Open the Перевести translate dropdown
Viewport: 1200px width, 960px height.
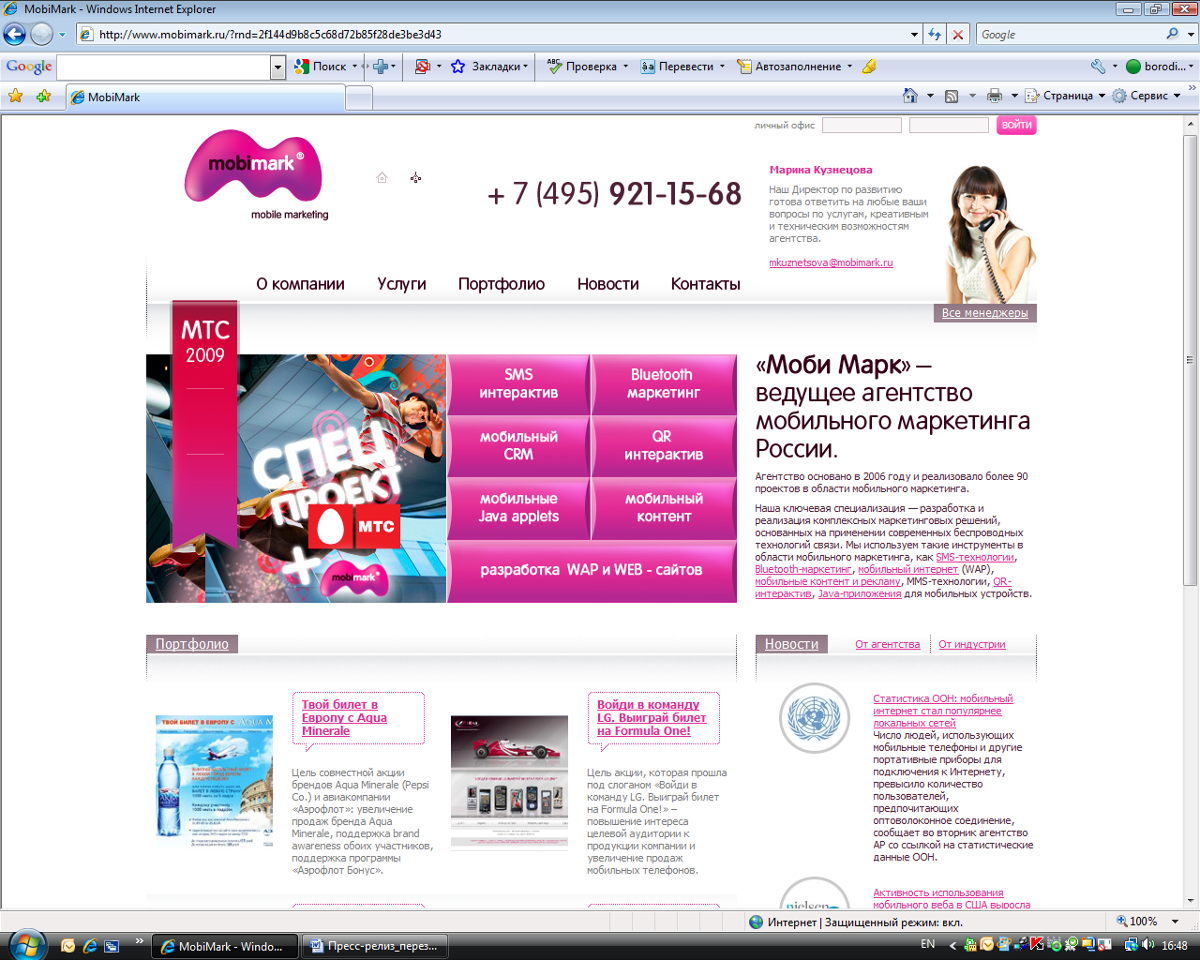coord(683,66)
